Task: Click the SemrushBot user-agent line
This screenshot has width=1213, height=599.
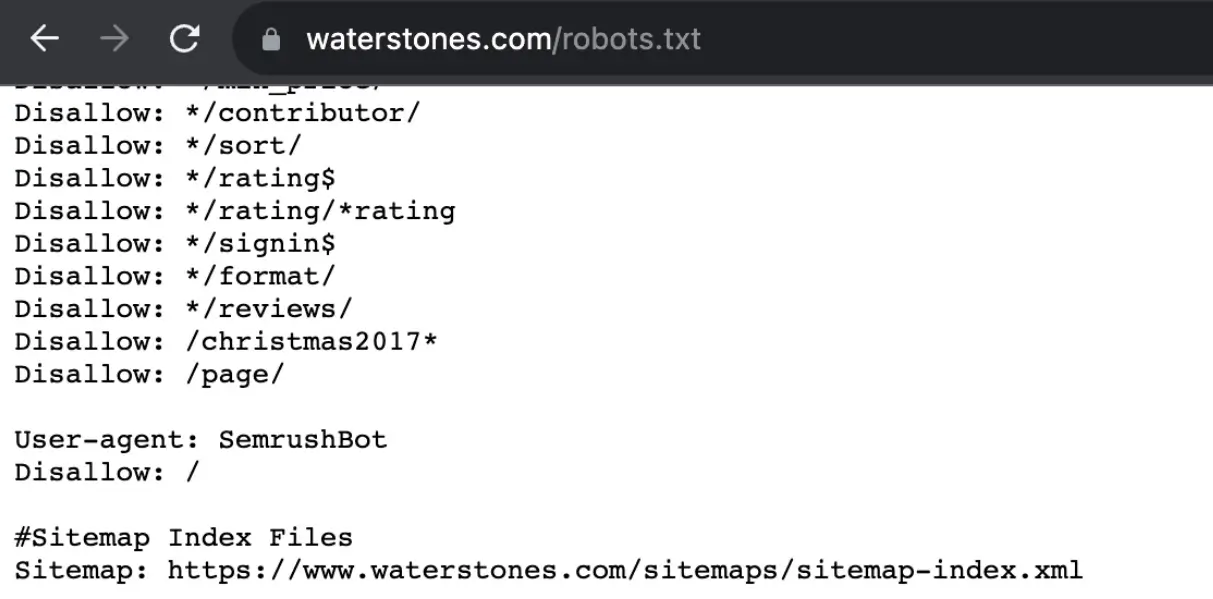Action: [200, 439]
